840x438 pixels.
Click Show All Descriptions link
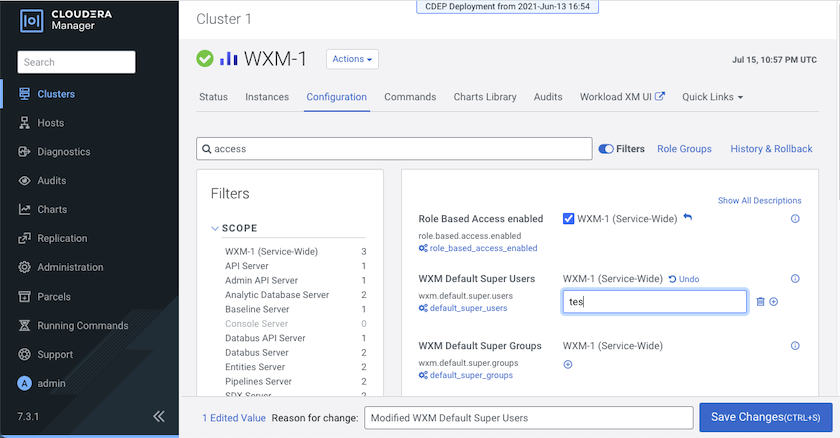(759, 201)
